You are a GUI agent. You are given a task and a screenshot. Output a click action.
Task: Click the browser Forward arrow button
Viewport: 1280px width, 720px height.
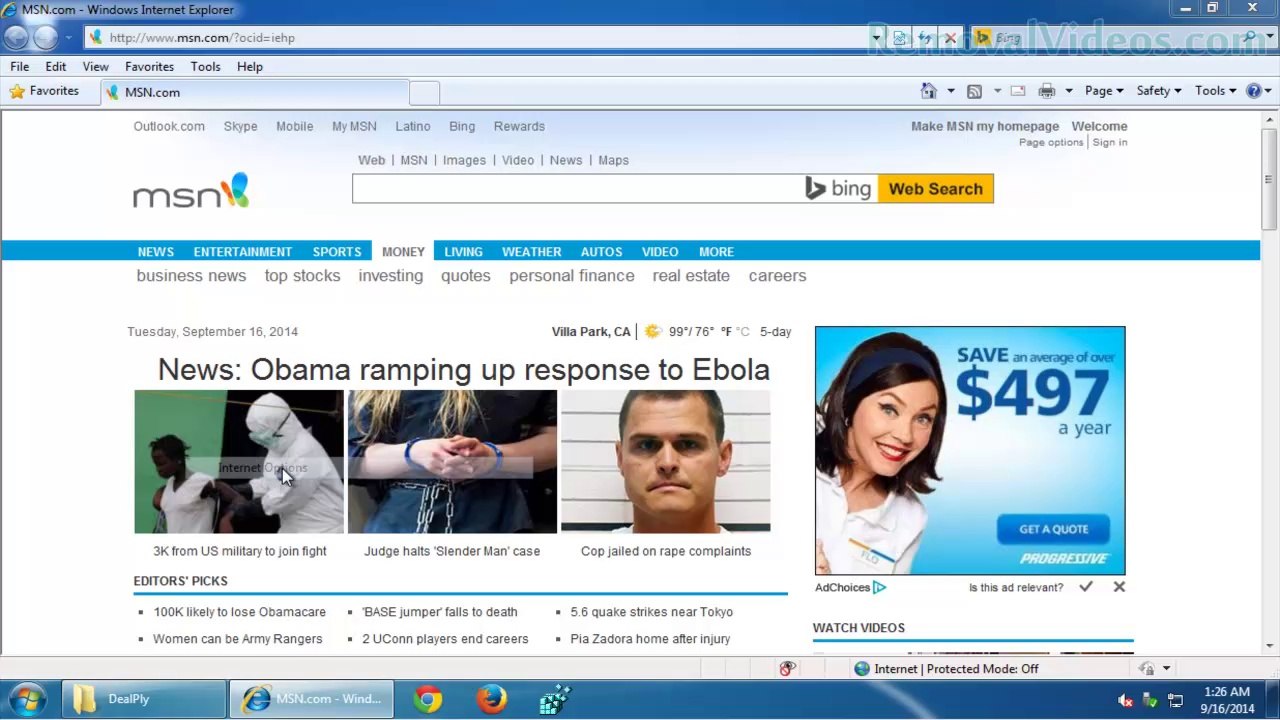click(x=46, y=38)
